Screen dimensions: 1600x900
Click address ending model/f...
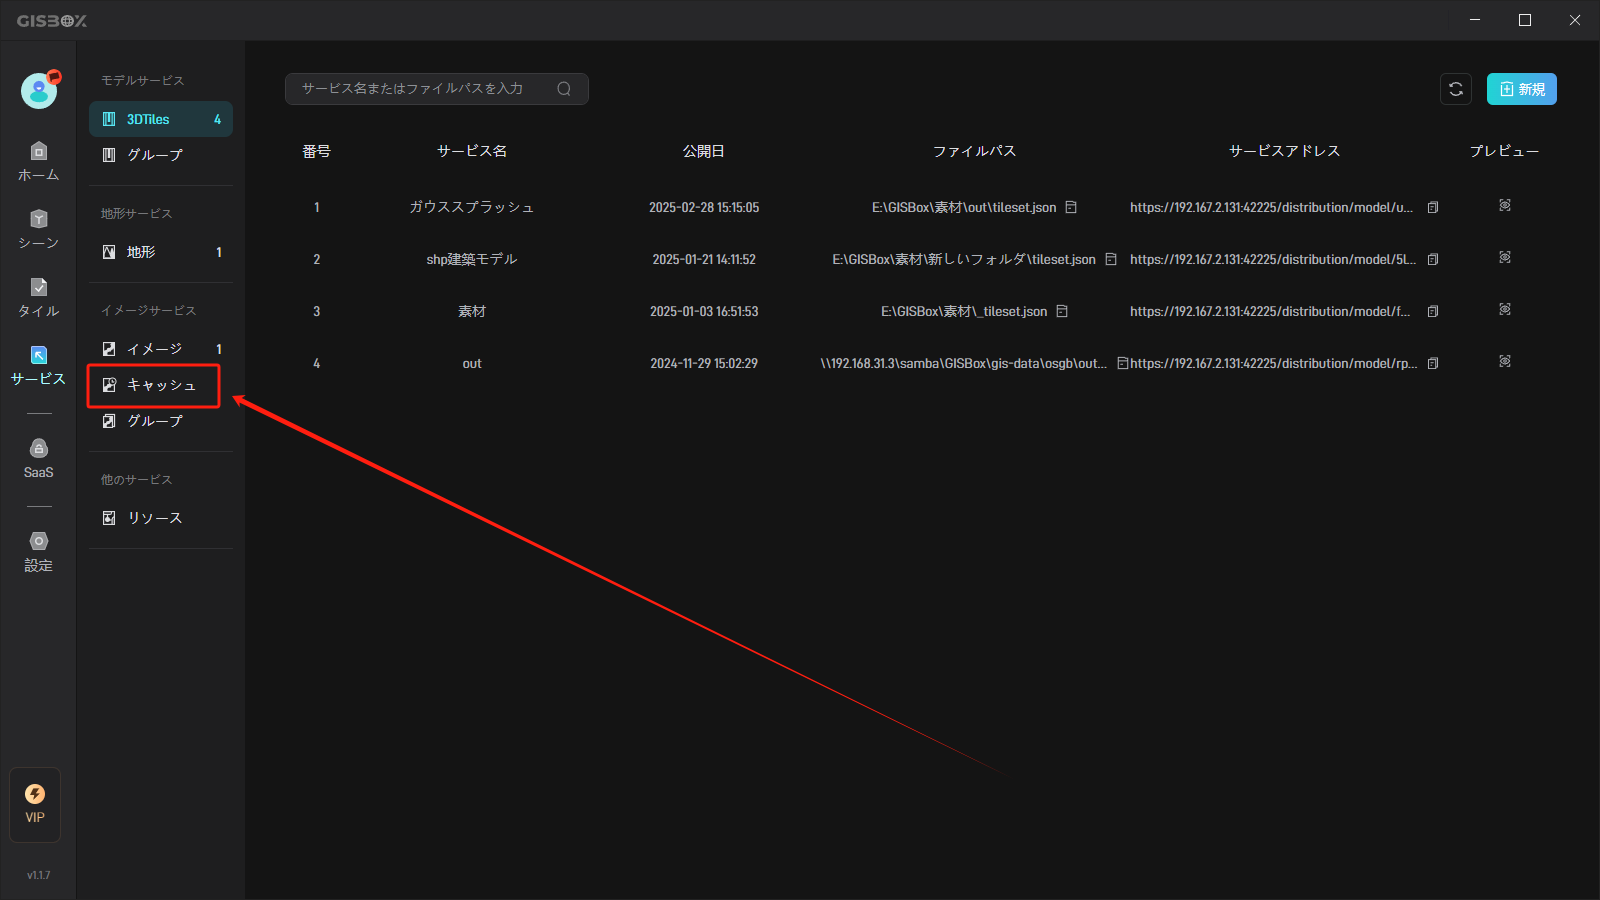(1270, 311)
